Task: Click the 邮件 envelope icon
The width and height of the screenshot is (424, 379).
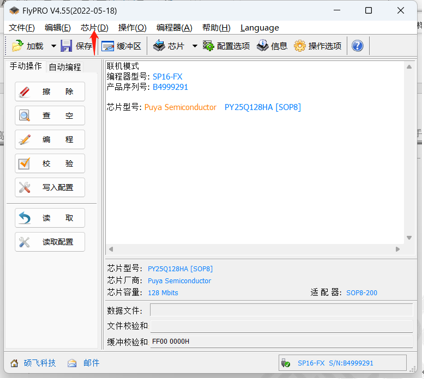Action: click(72, 363)
